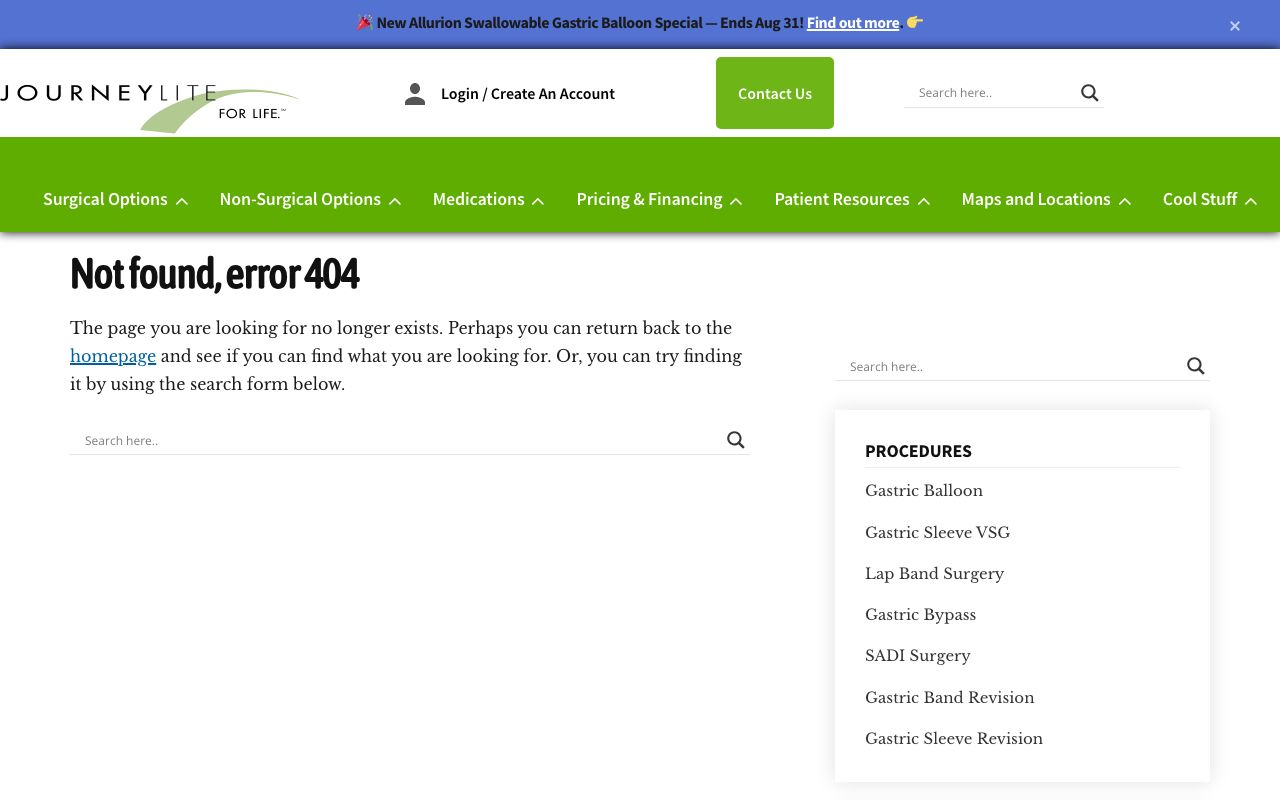Click the JourneyLite For Life logo
This screenshot has height=800, width=1280.
pos(150,106)
